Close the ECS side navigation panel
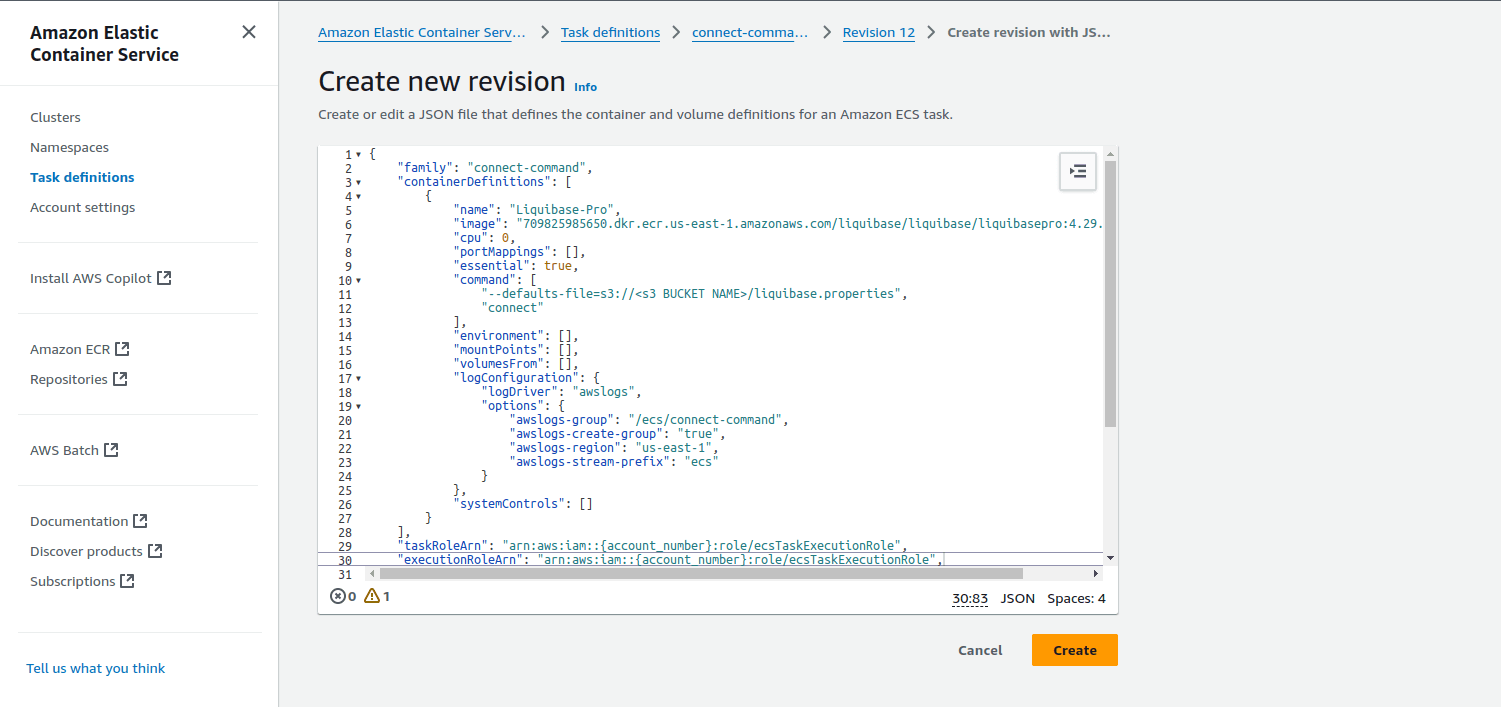The image size is (1501, 707). tap(249, 32)
